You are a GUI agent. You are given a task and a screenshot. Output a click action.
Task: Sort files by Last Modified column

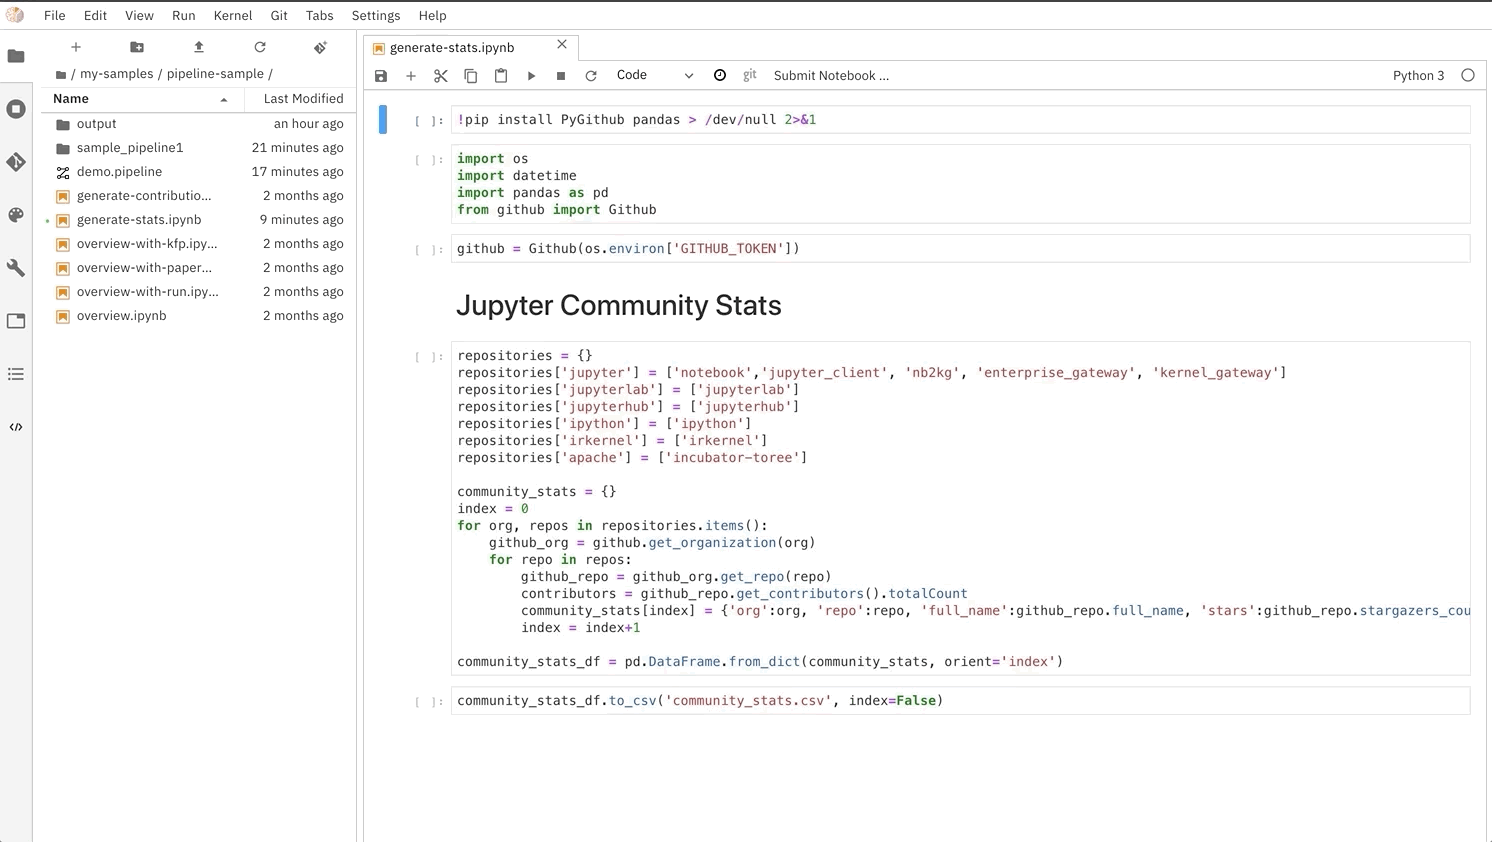click(303, 99)
